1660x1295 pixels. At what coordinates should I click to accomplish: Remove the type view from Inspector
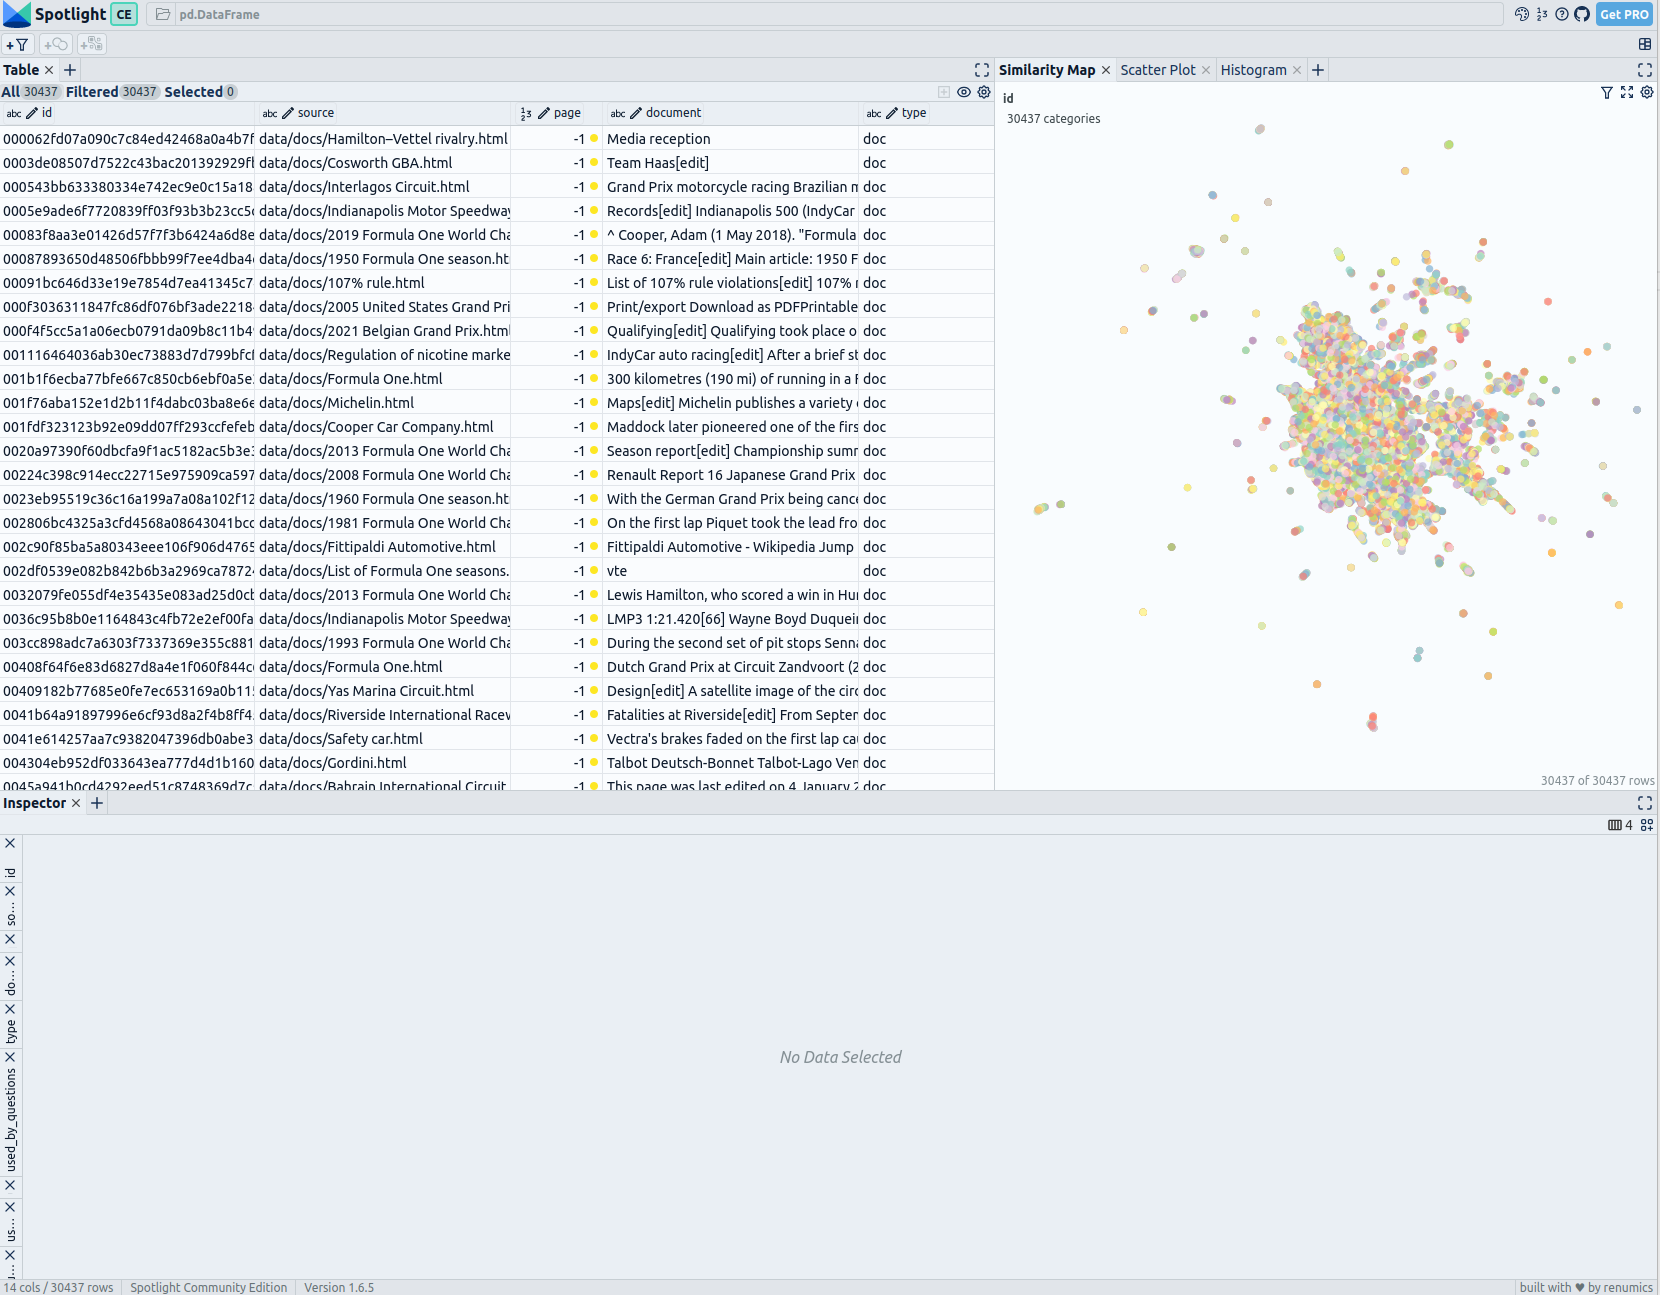point(10,1009)
